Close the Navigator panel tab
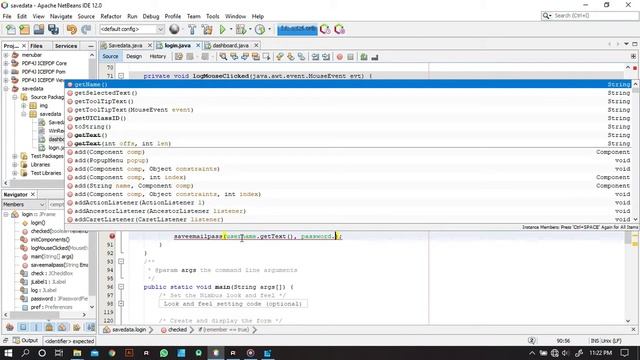The width and height of the screenshot is (640, 360). (33, 194)
